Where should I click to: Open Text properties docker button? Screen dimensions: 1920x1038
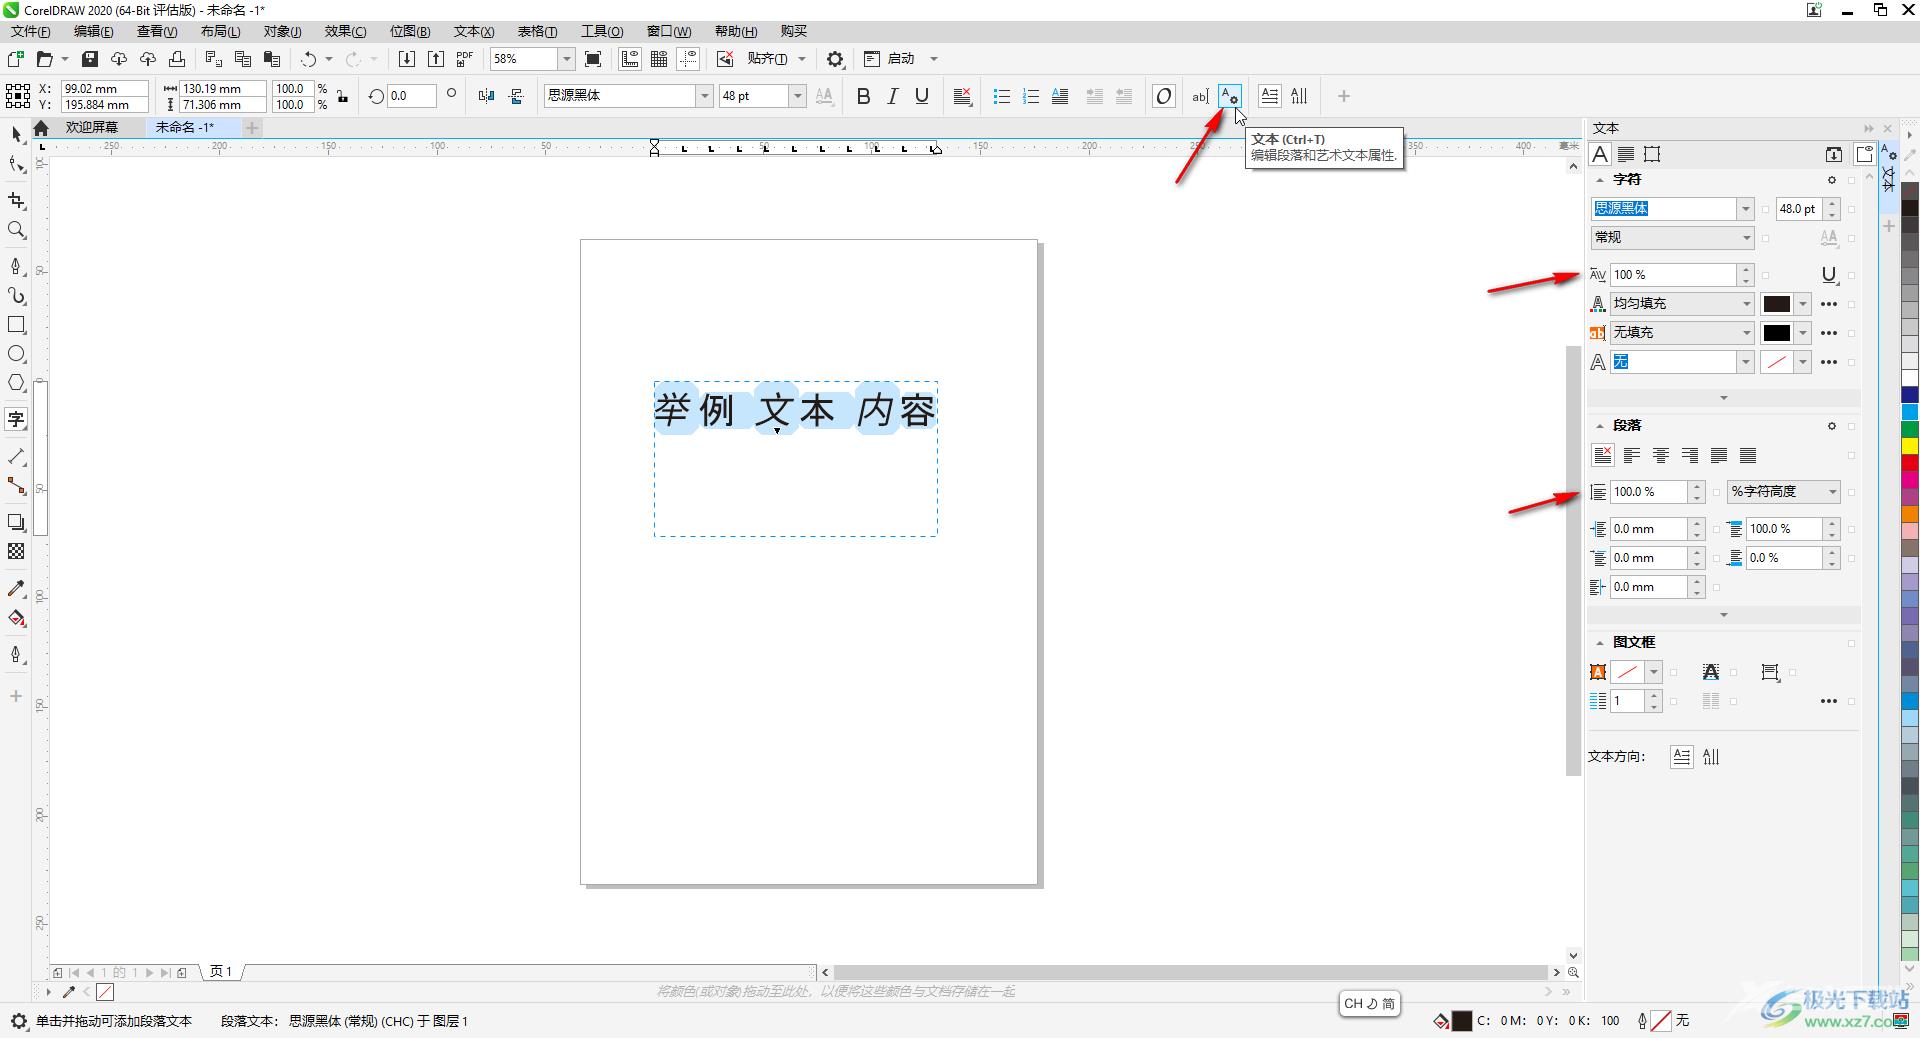point(1230,96)
